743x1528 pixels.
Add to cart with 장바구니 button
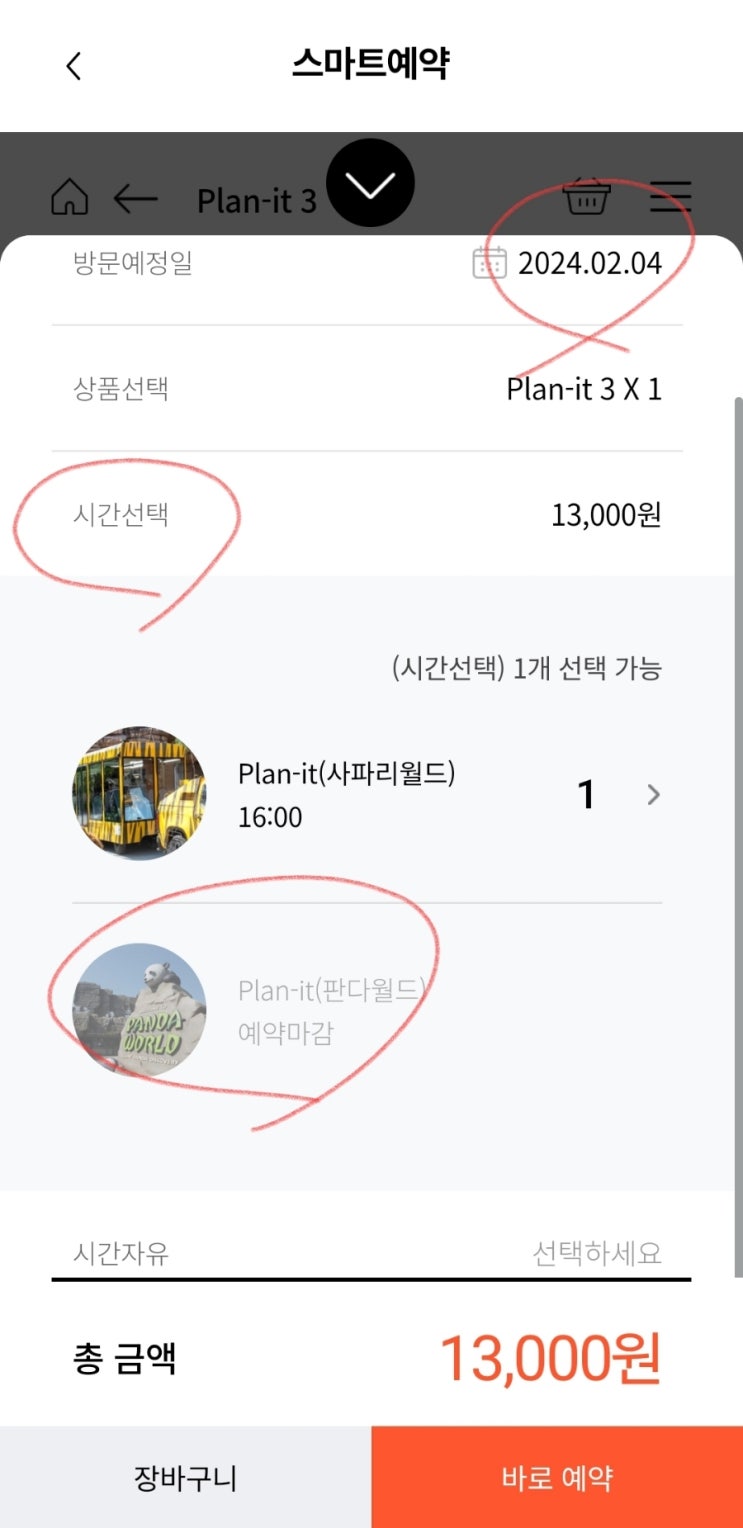pos(185,1477)
